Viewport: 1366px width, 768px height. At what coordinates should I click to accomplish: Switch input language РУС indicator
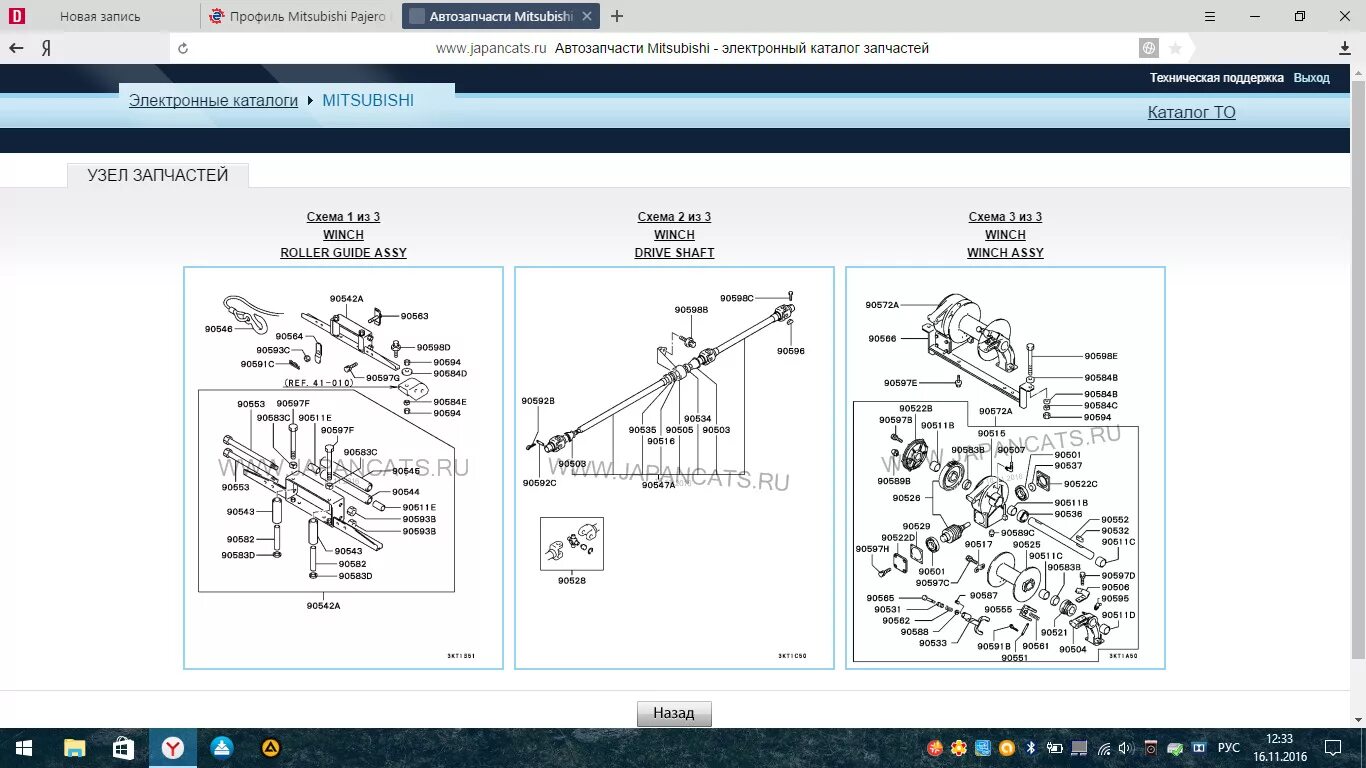click(x=1229, y=748)
